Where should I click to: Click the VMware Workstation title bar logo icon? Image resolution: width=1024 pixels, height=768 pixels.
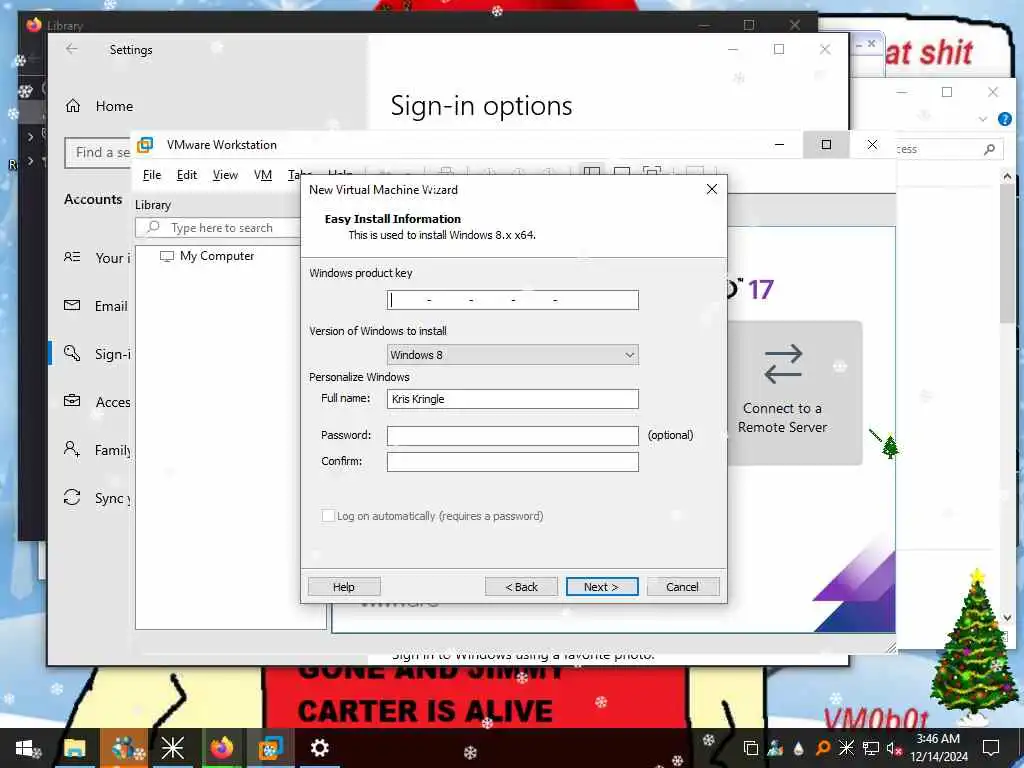click(145, 144)
